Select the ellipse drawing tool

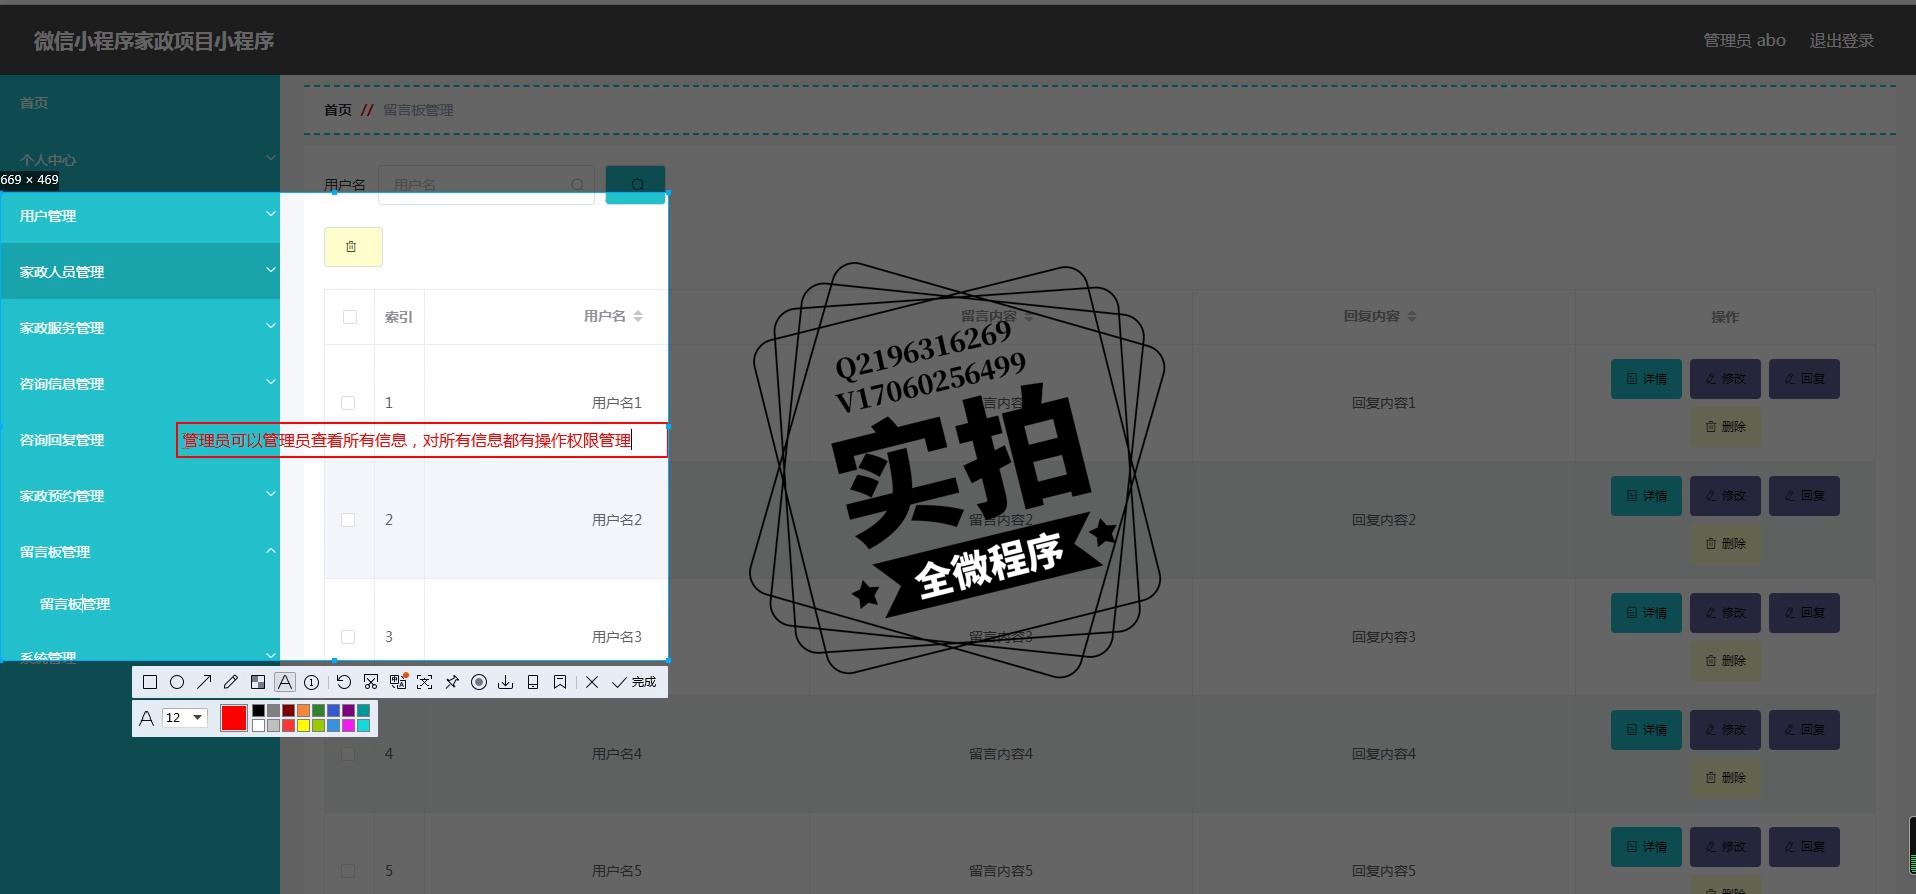177,682
